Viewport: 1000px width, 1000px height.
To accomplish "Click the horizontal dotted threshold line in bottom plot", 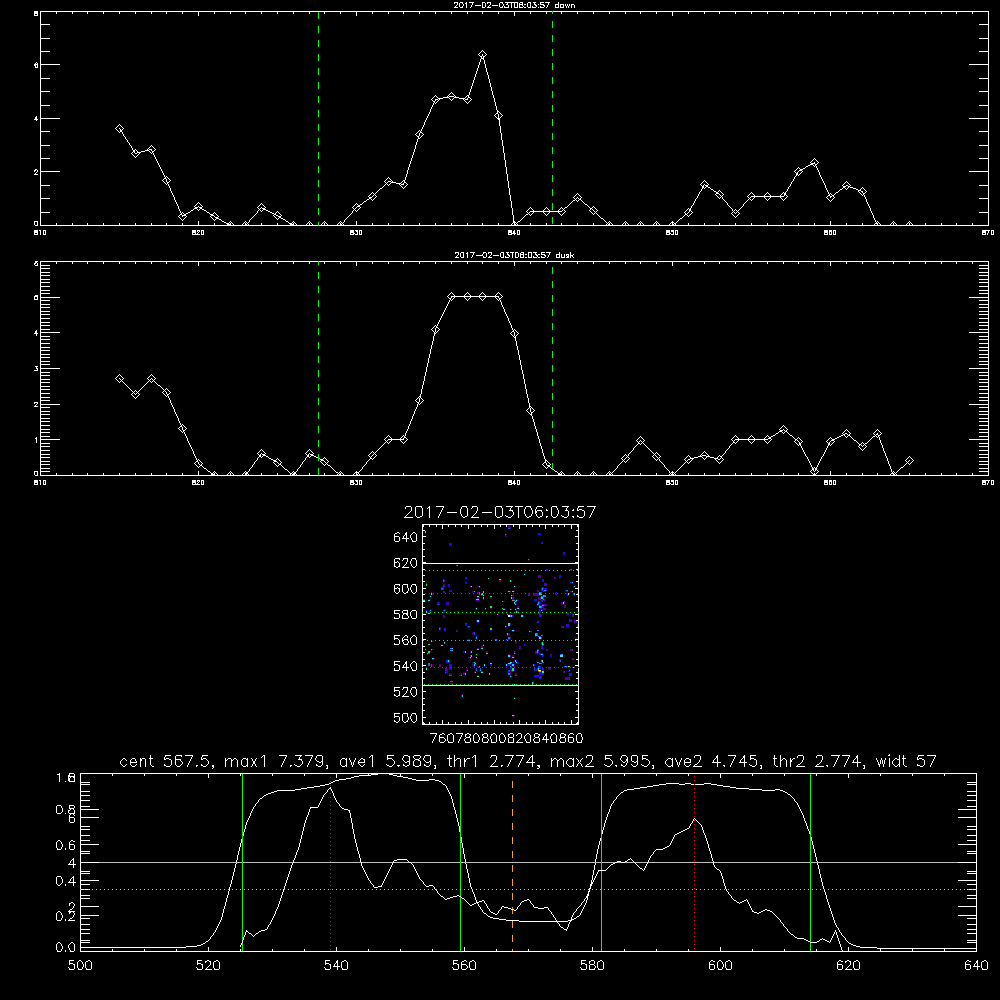I will click(x=528, y=889).
